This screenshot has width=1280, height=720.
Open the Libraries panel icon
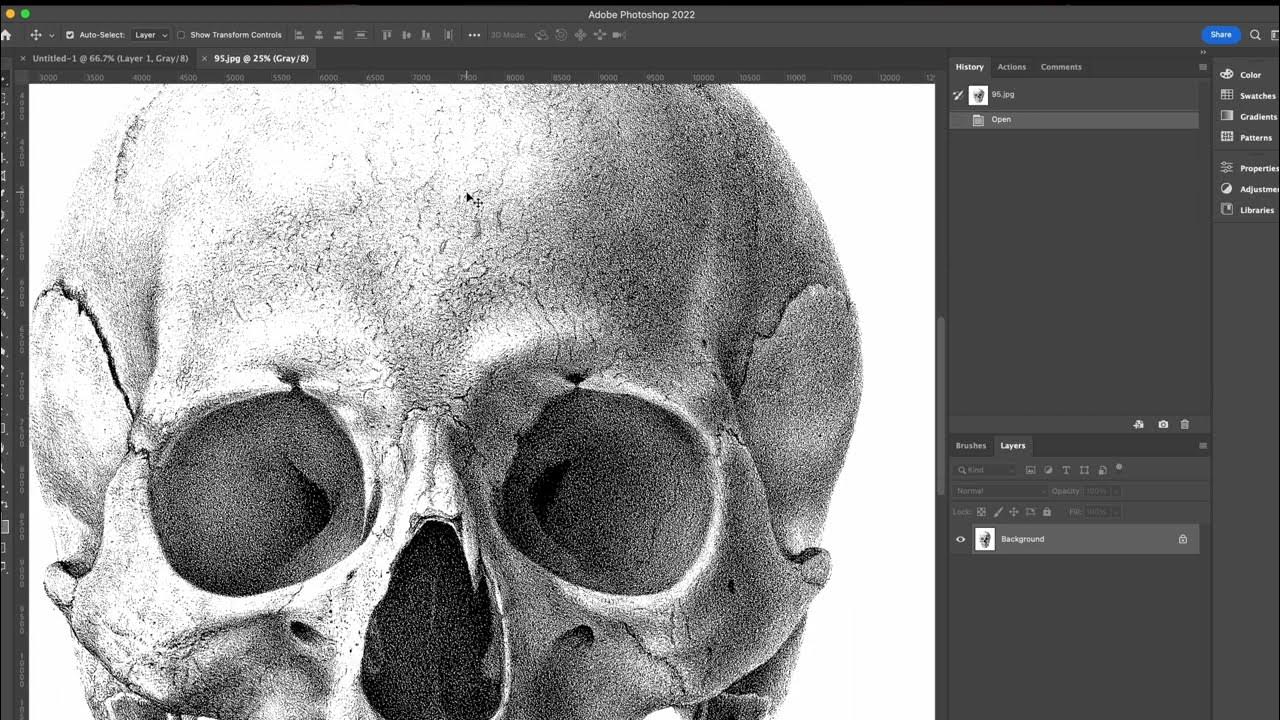point(1227,210)
